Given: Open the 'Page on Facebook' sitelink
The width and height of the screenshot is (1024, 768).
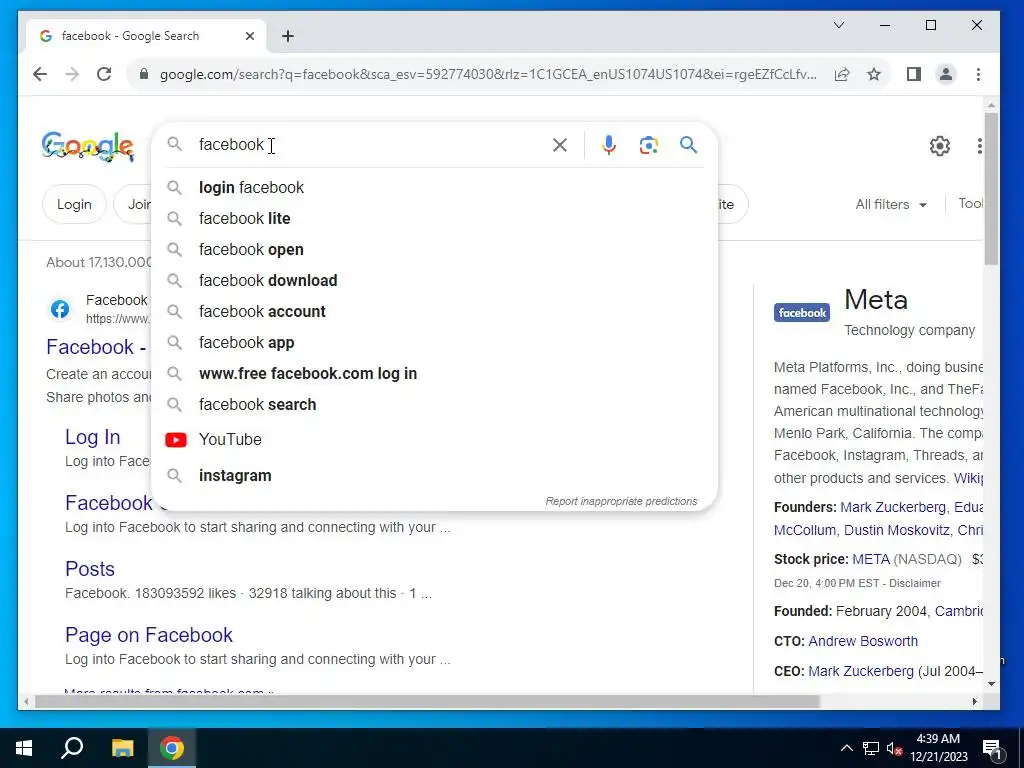Looking at the screenshot, I should (x=149, y=635).
